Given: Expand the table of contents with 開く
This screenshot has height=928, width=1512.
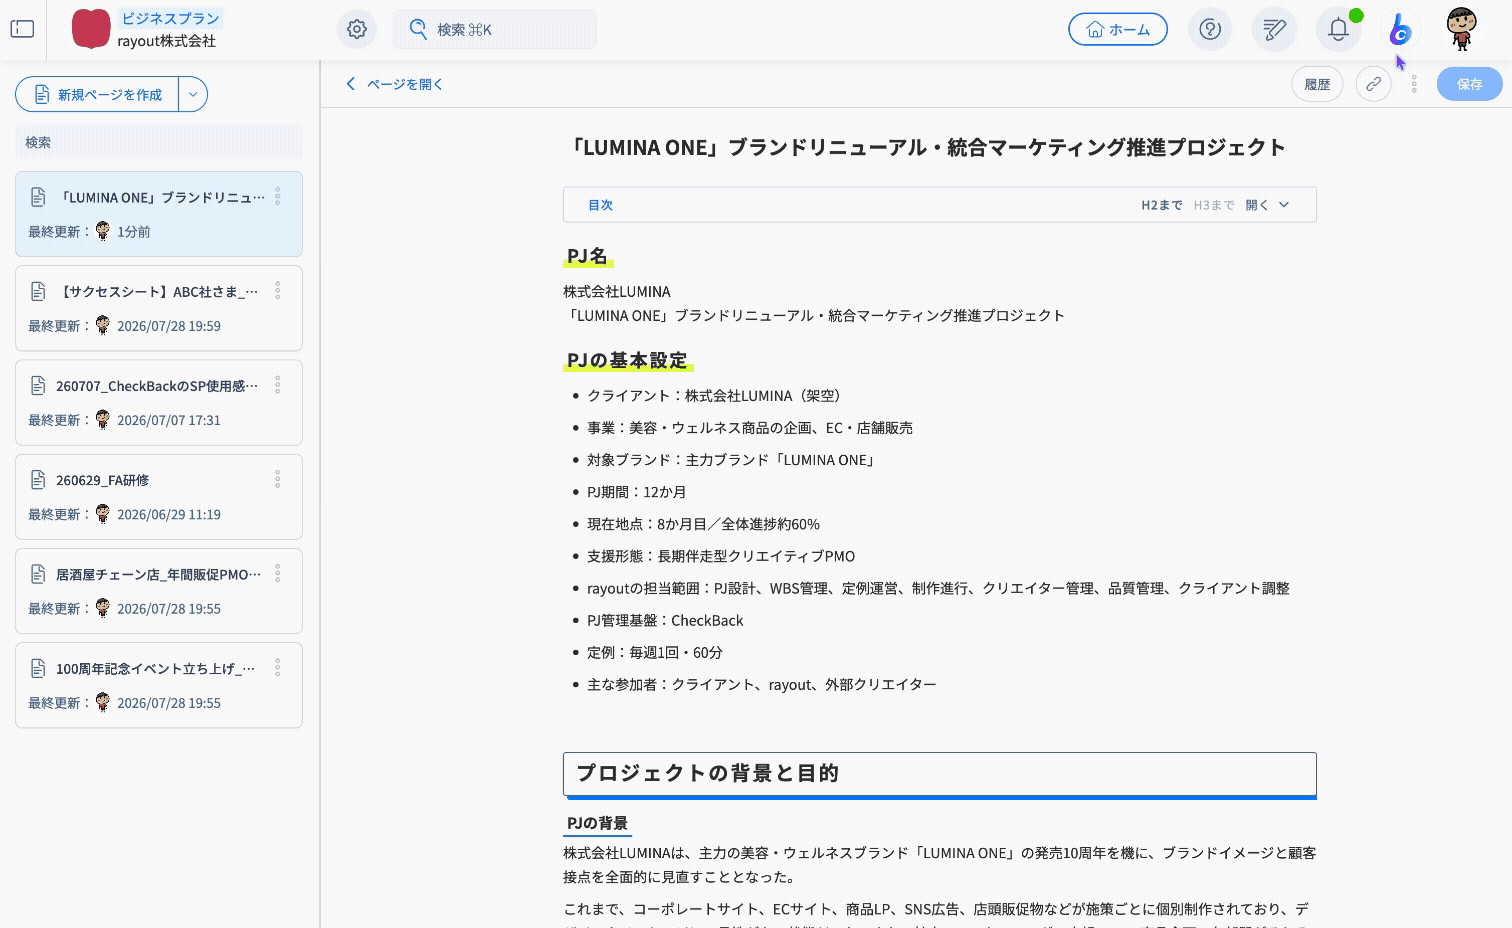Looking at the screenshot, I should pos(1267,205).
